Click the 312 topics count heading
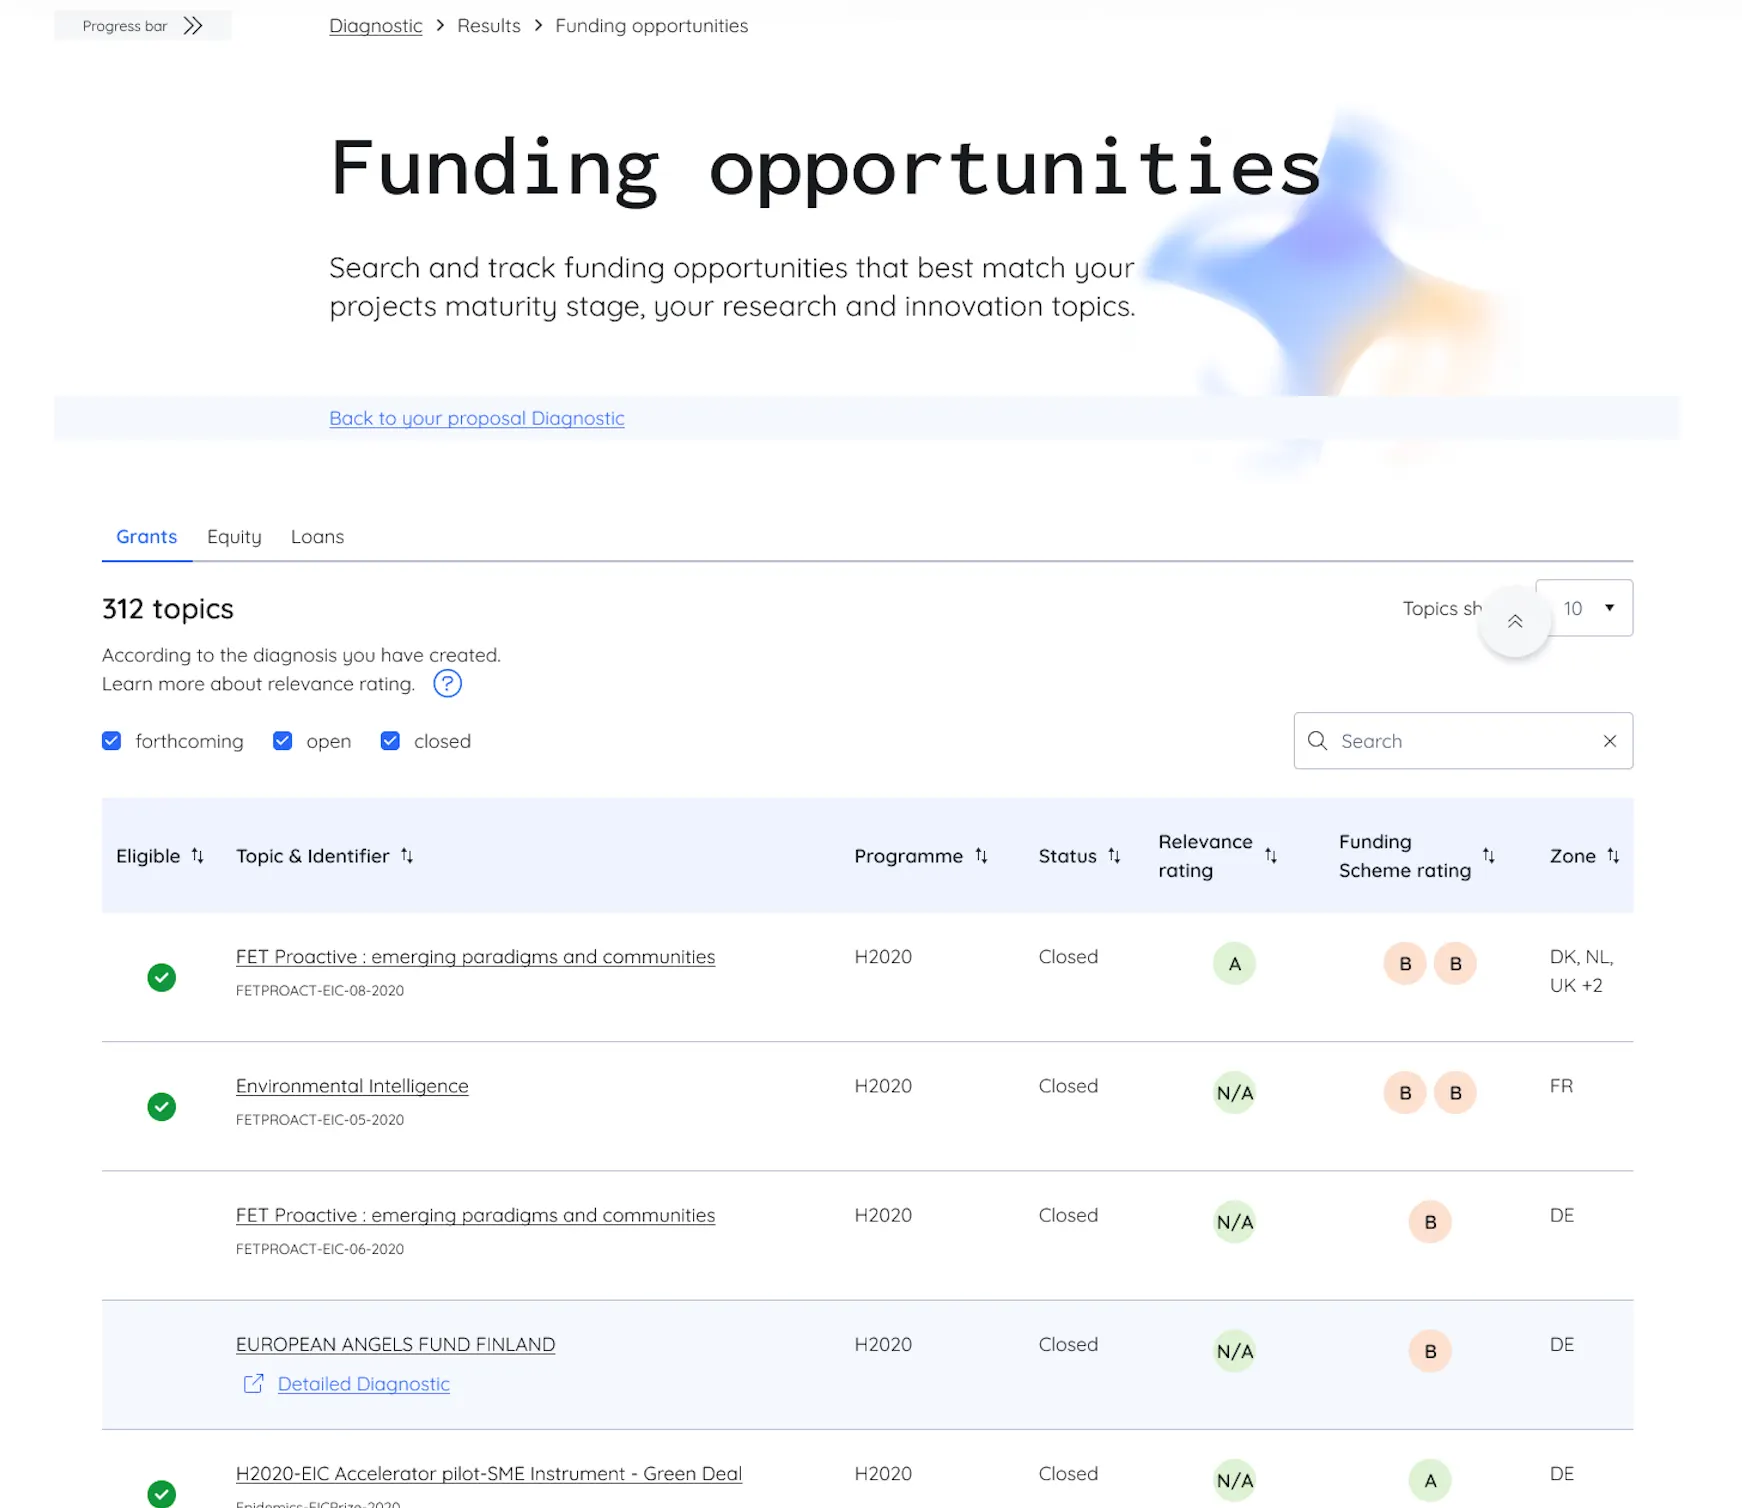Viewport: 1742px width, 1508px height. coord(168,609)
